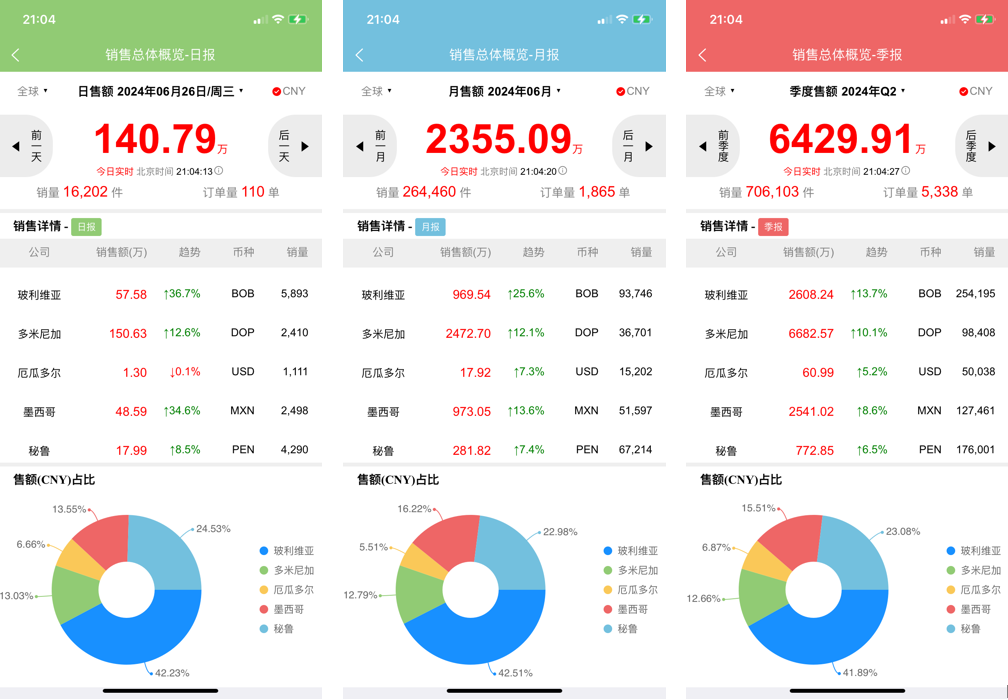Viewport: 1008px width, 700px height.
Task: Tap quarterly total sales figure 6429.91万
Action: pyautogui.click(x=847, y=139)
